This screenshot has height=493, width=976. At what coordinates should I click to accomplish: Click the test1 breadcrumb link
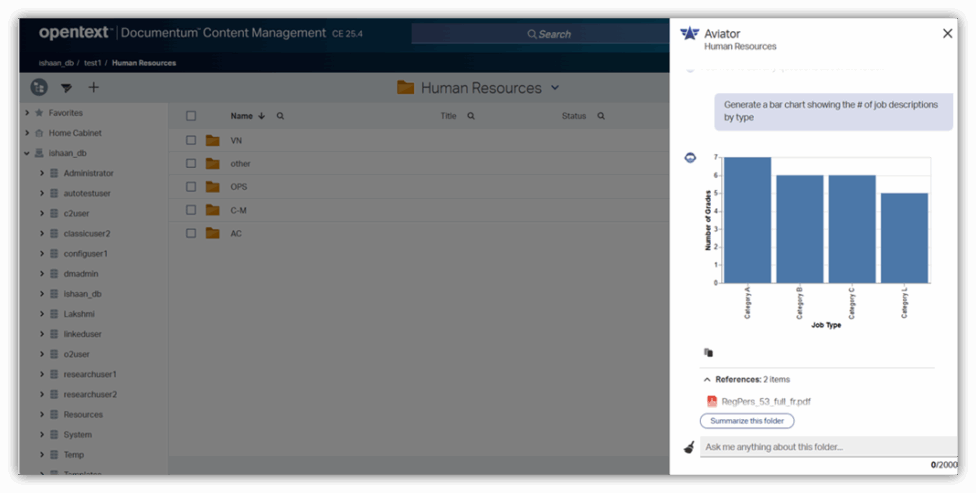tap(93, 63)
